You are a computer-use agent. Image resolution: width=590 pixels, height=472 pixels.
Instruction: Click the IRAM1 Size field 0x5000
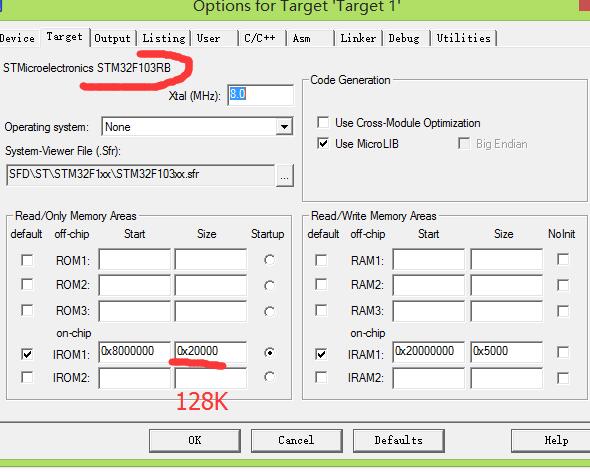[x=506, y=352]
